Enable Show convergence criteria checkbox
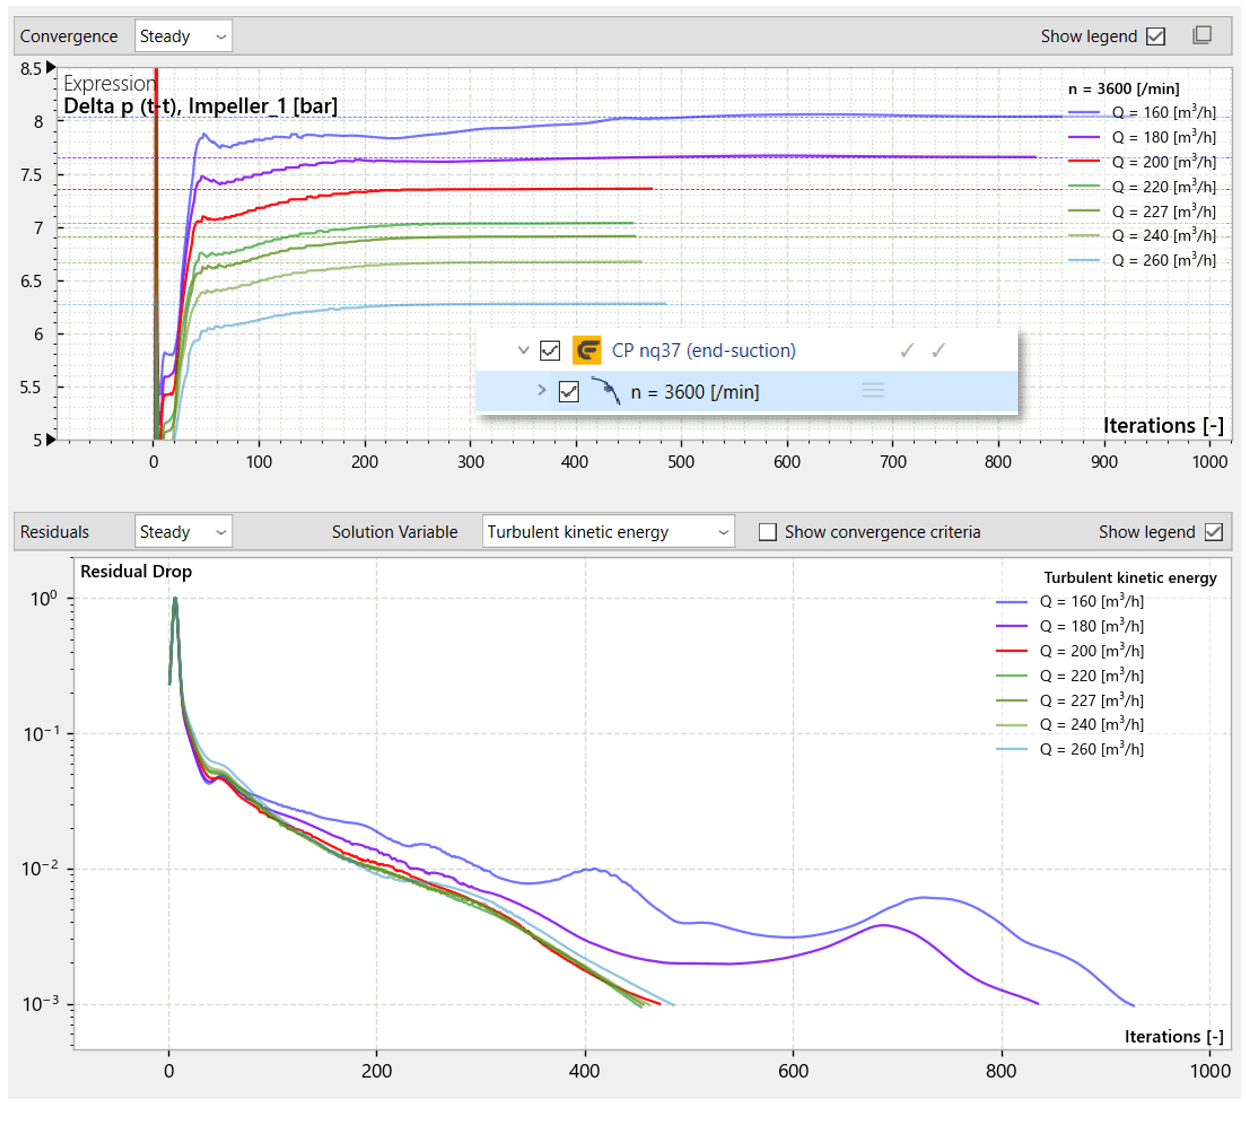The height and width of the screenshot is (1131, 1246). tap(768, 532)
